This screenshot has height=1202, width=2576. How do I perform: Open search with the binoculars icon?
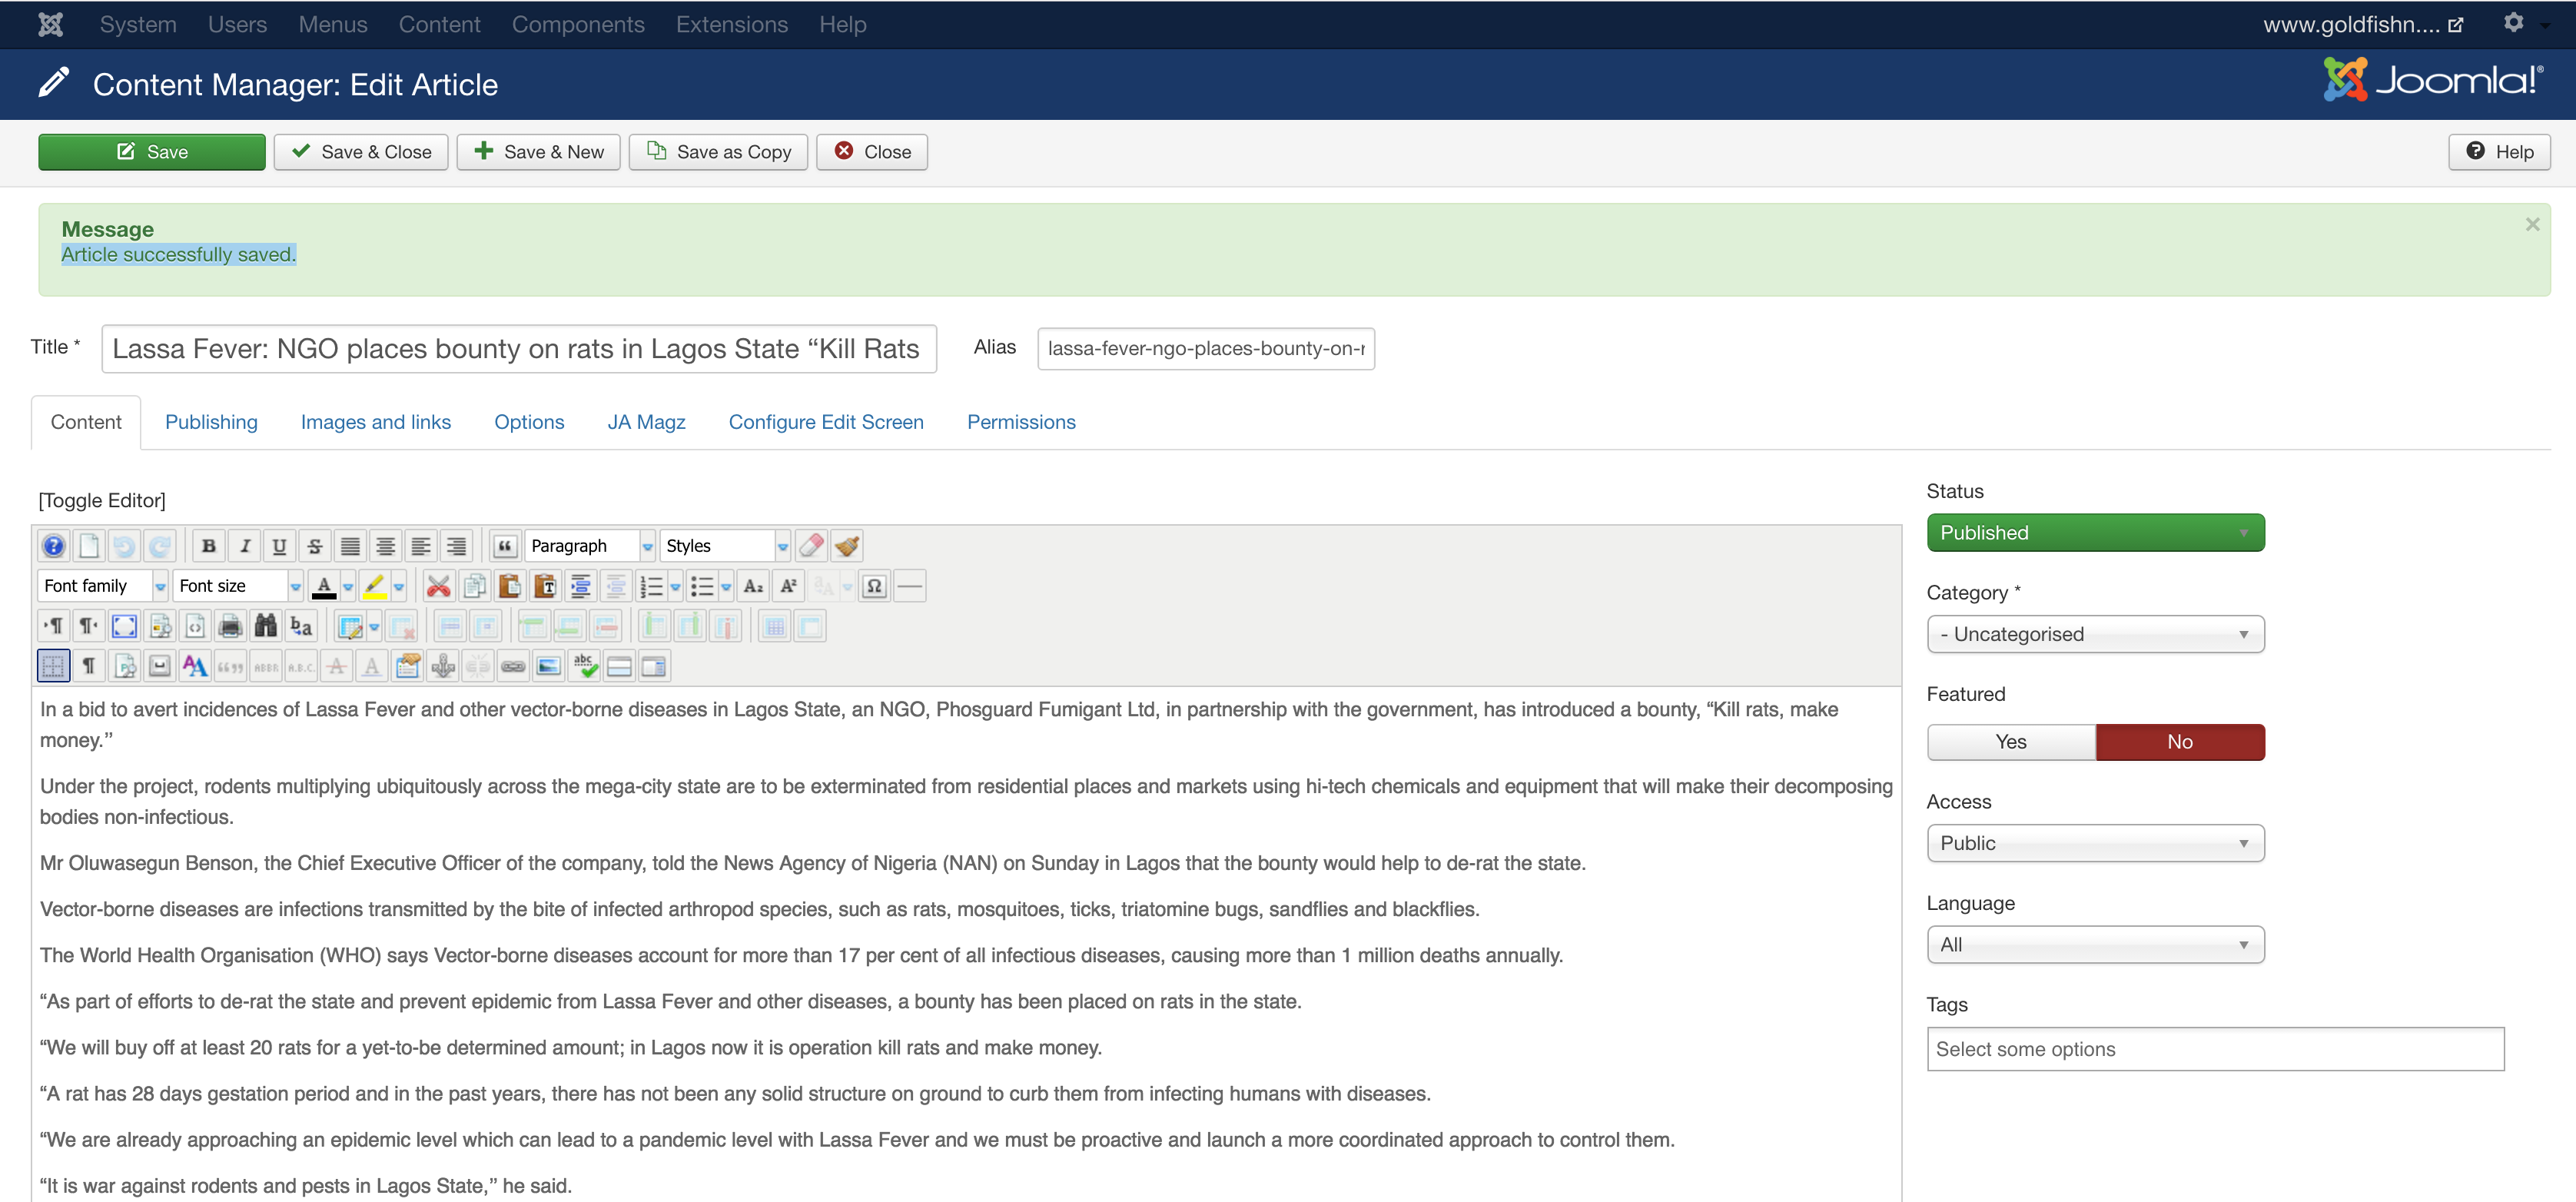tap(265, 626)
